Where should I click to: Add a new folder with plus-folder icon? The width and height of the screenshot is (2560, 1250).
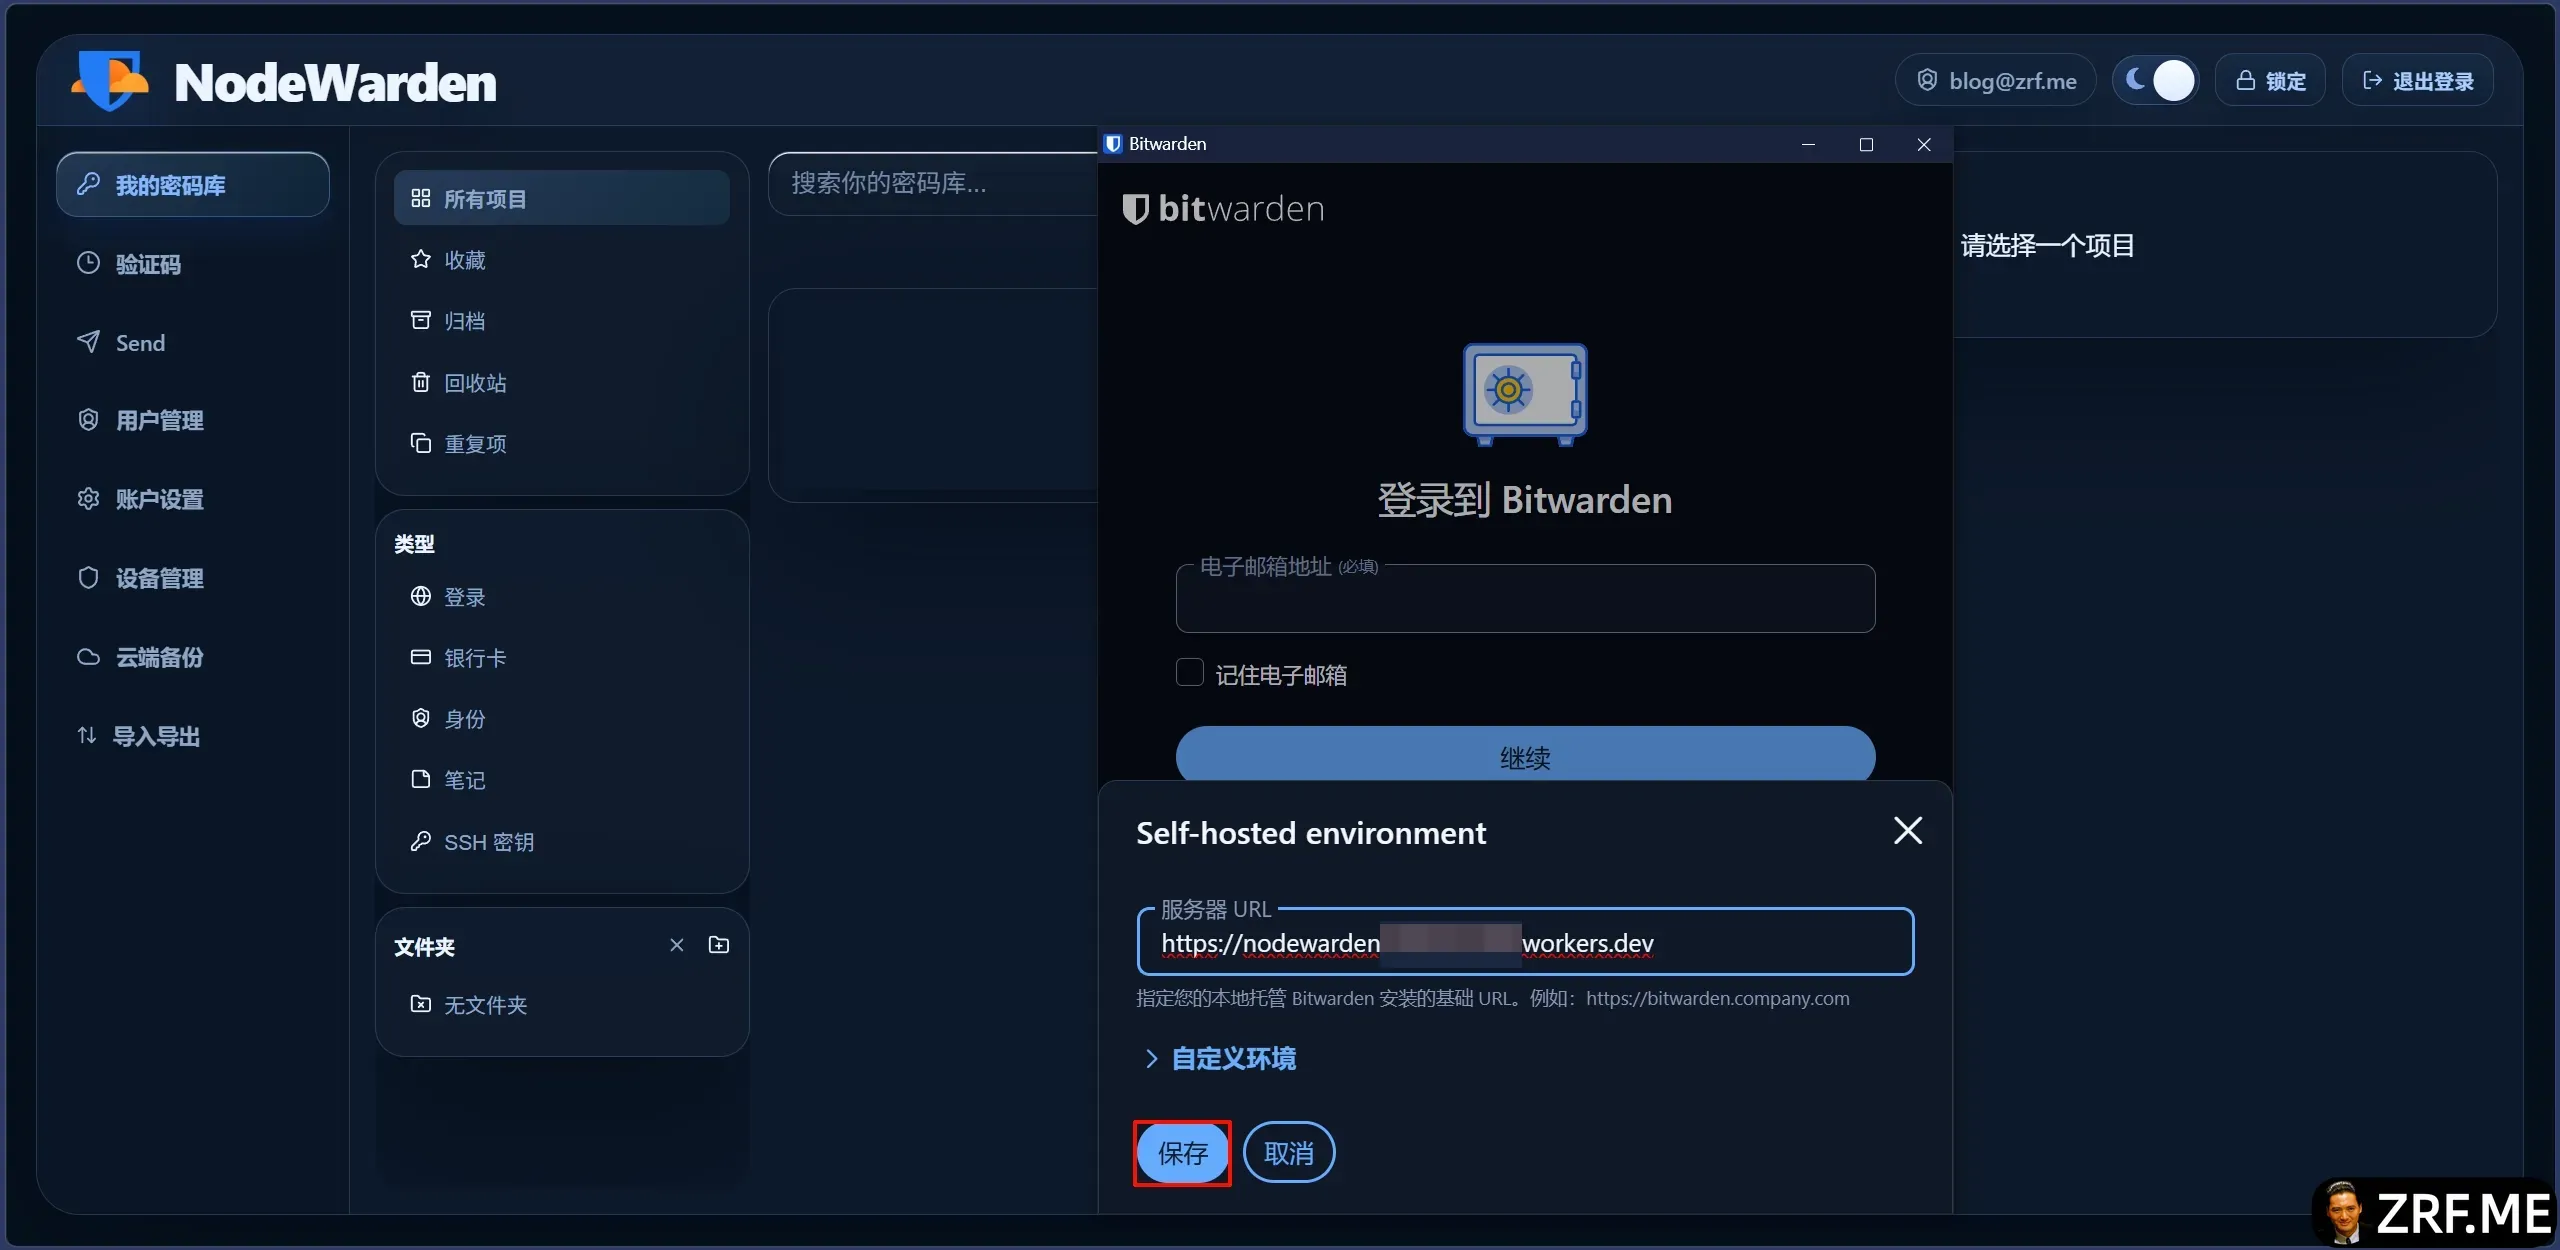[x=719, y=945]
